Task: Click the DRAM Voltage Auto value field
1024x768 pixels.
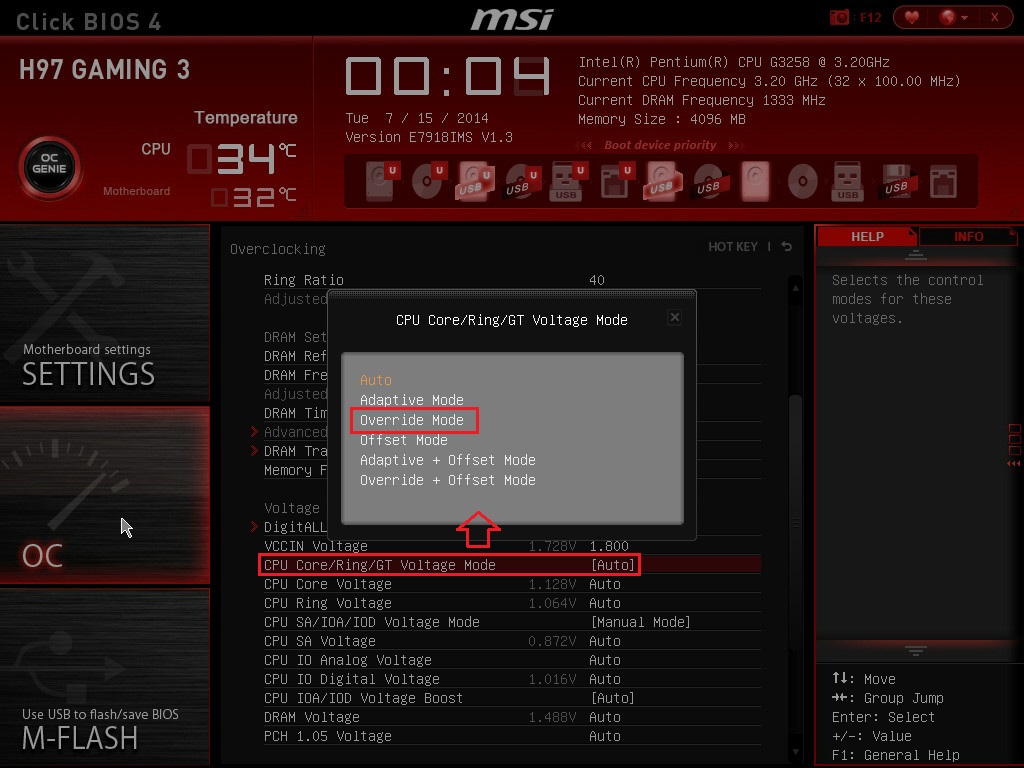Action: [605, 717]
